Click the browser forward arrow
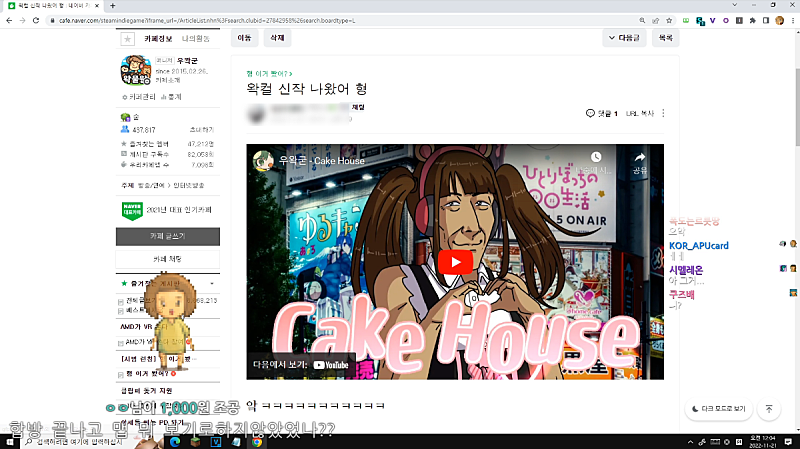This screenshot has height=449, width=800. [22, 20]
